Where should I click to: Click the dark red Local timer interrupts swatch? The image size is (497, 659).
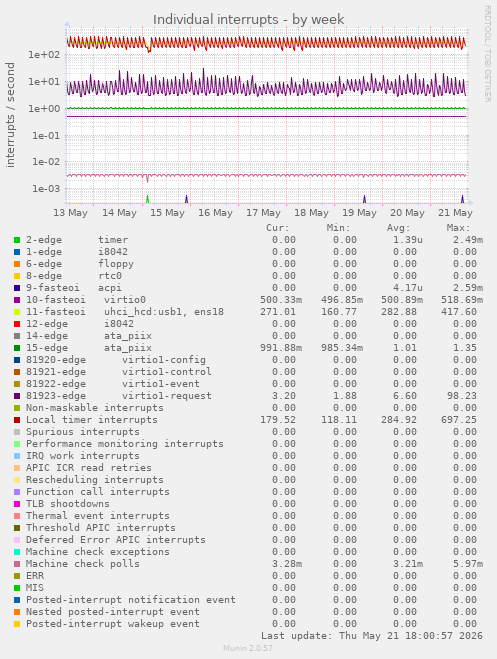pyautogui.click(x=17, y=420)
